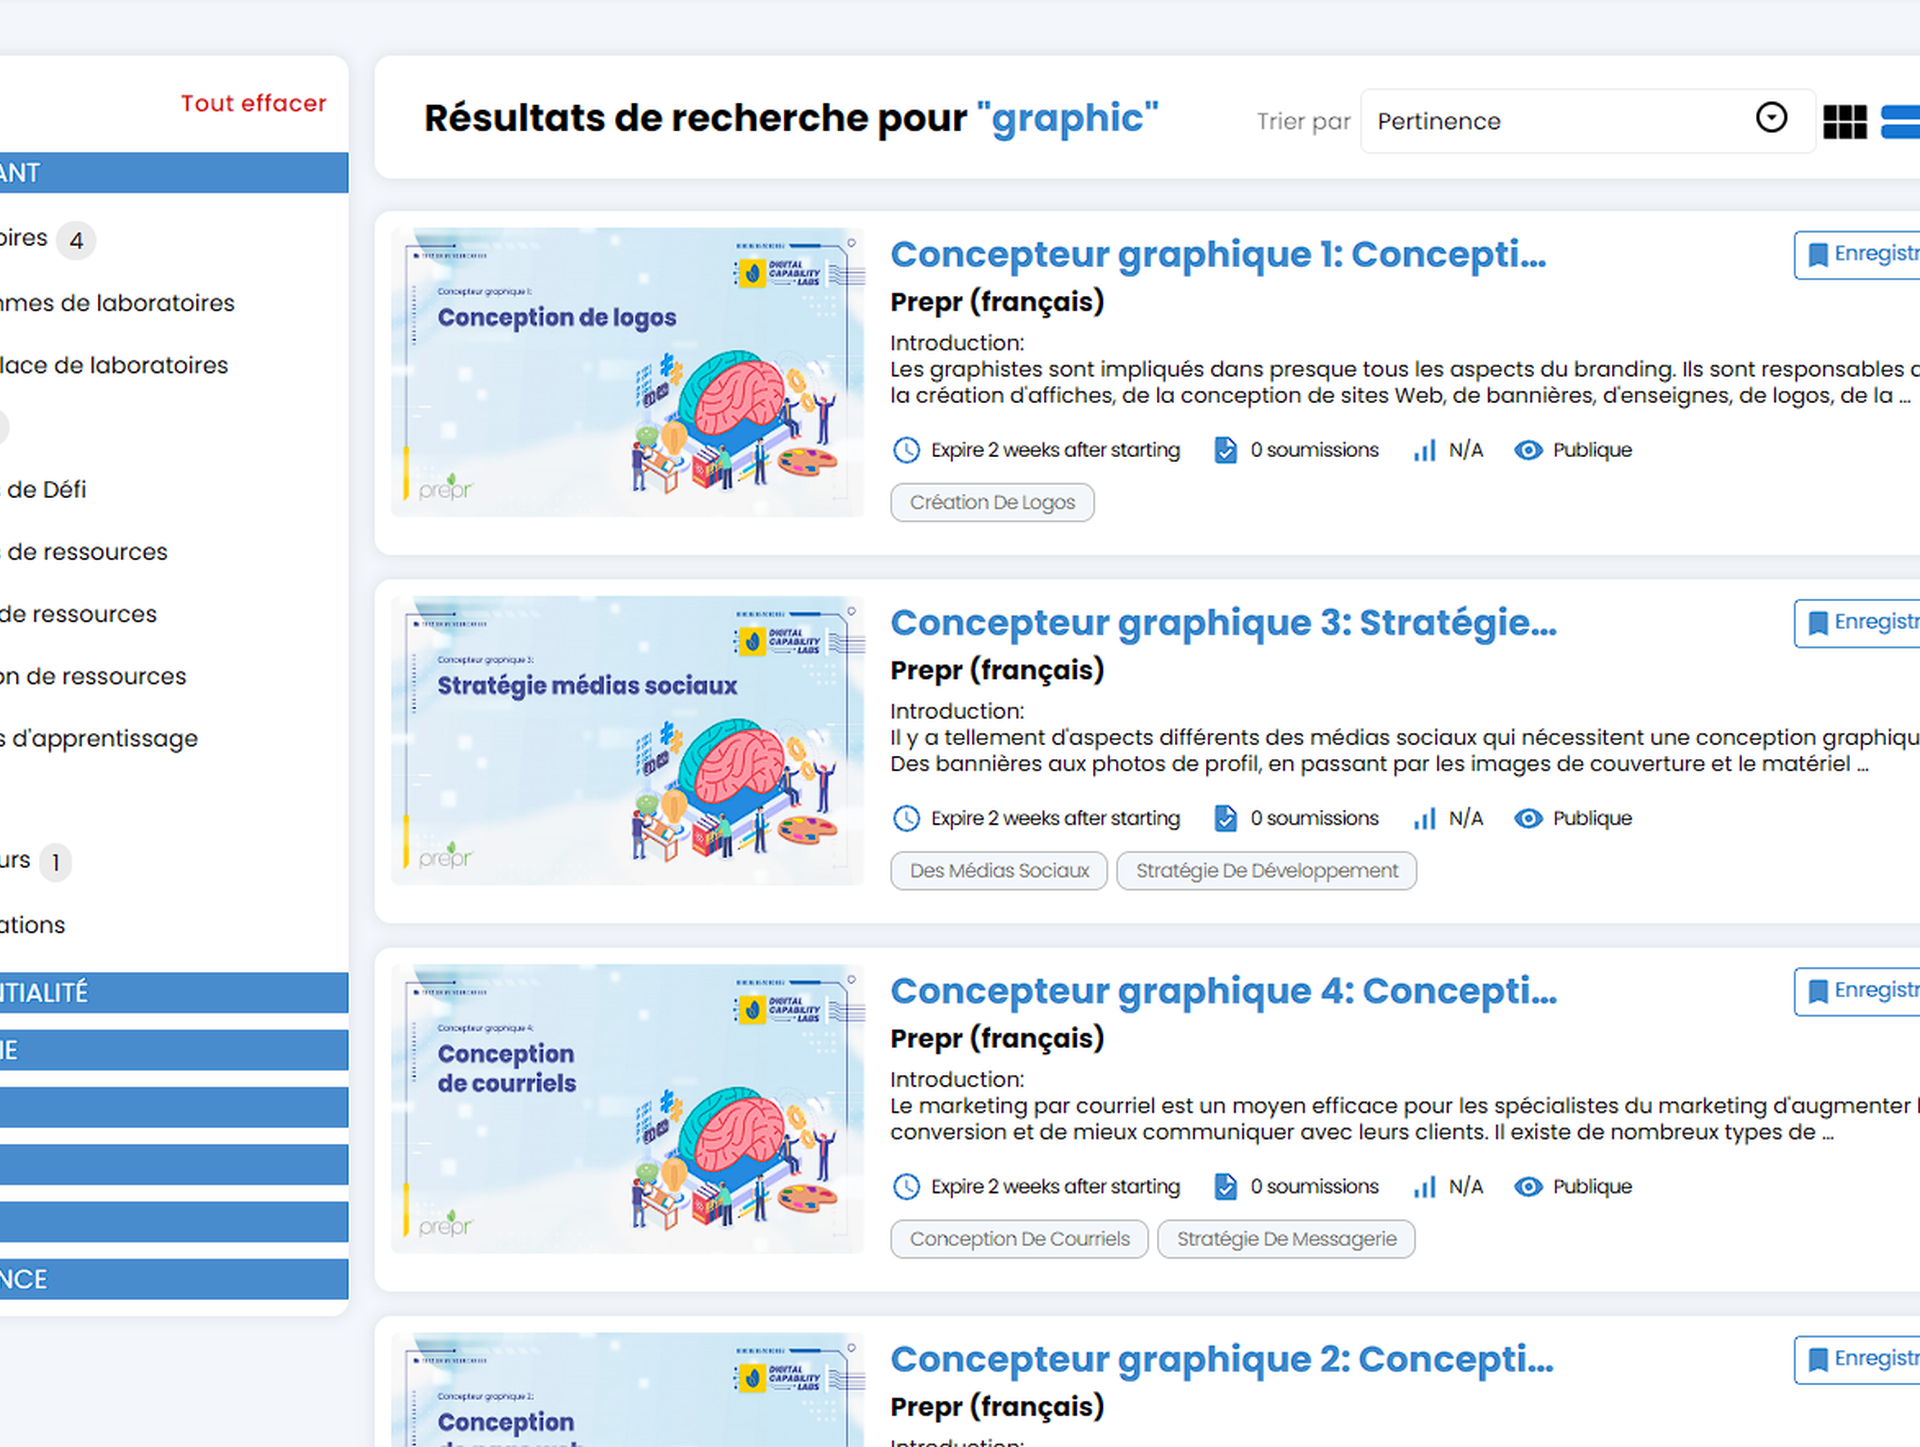
Task: Click eye Publique icon on Concepteur graphique 4
Action: pyautogui.click(x=1528, y=1186)
